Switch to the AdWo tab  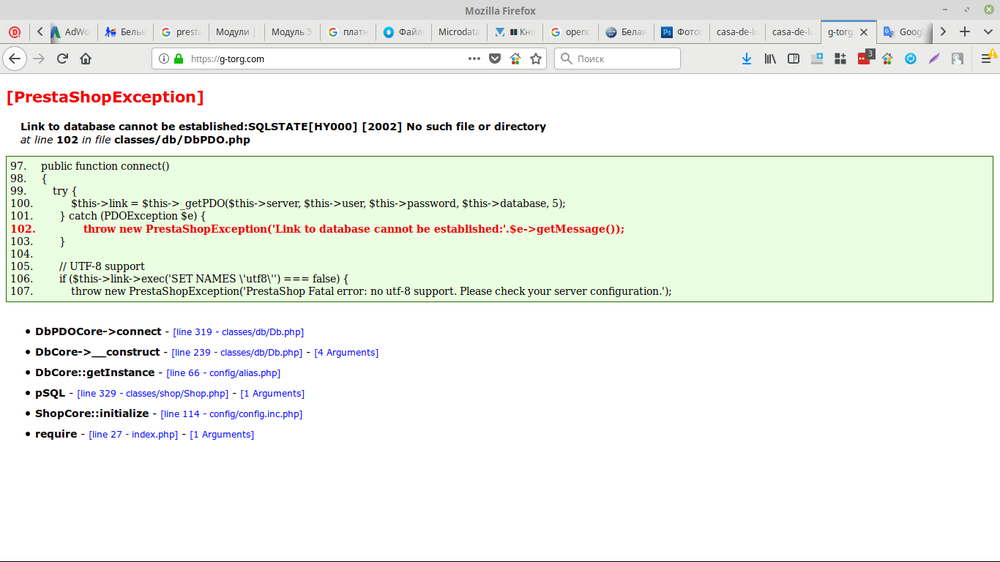(71, 32)
